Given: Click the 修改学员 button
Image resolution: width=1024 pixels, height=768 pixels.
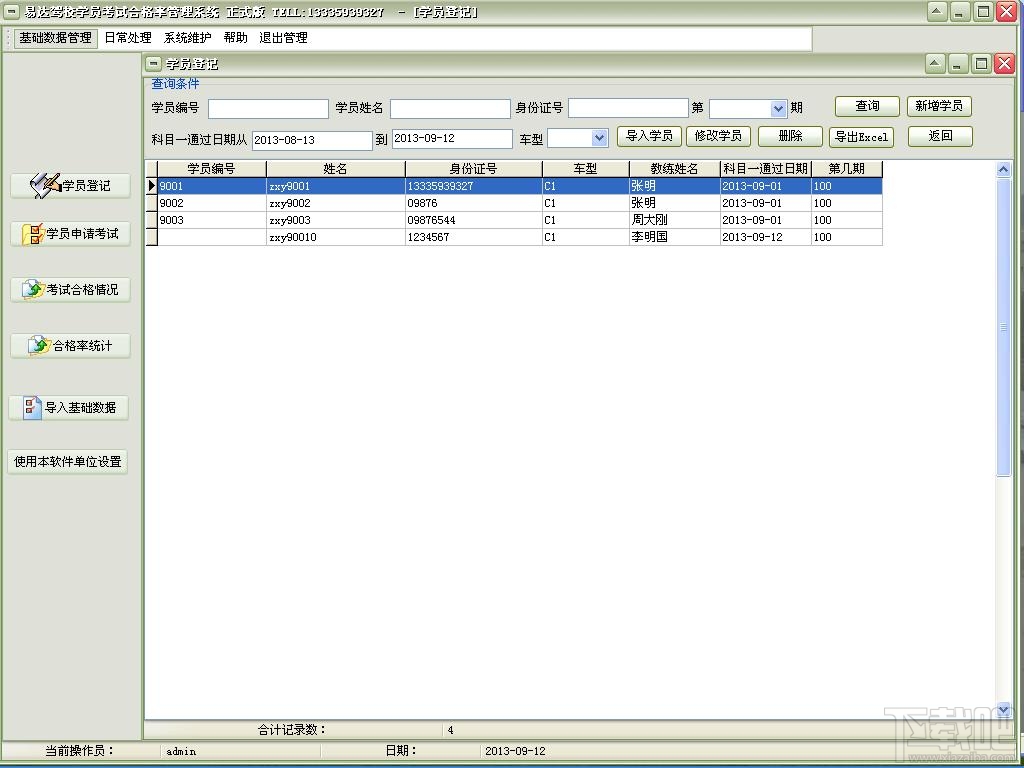Looking at the screenshot, I should click(x=718, y=136).
